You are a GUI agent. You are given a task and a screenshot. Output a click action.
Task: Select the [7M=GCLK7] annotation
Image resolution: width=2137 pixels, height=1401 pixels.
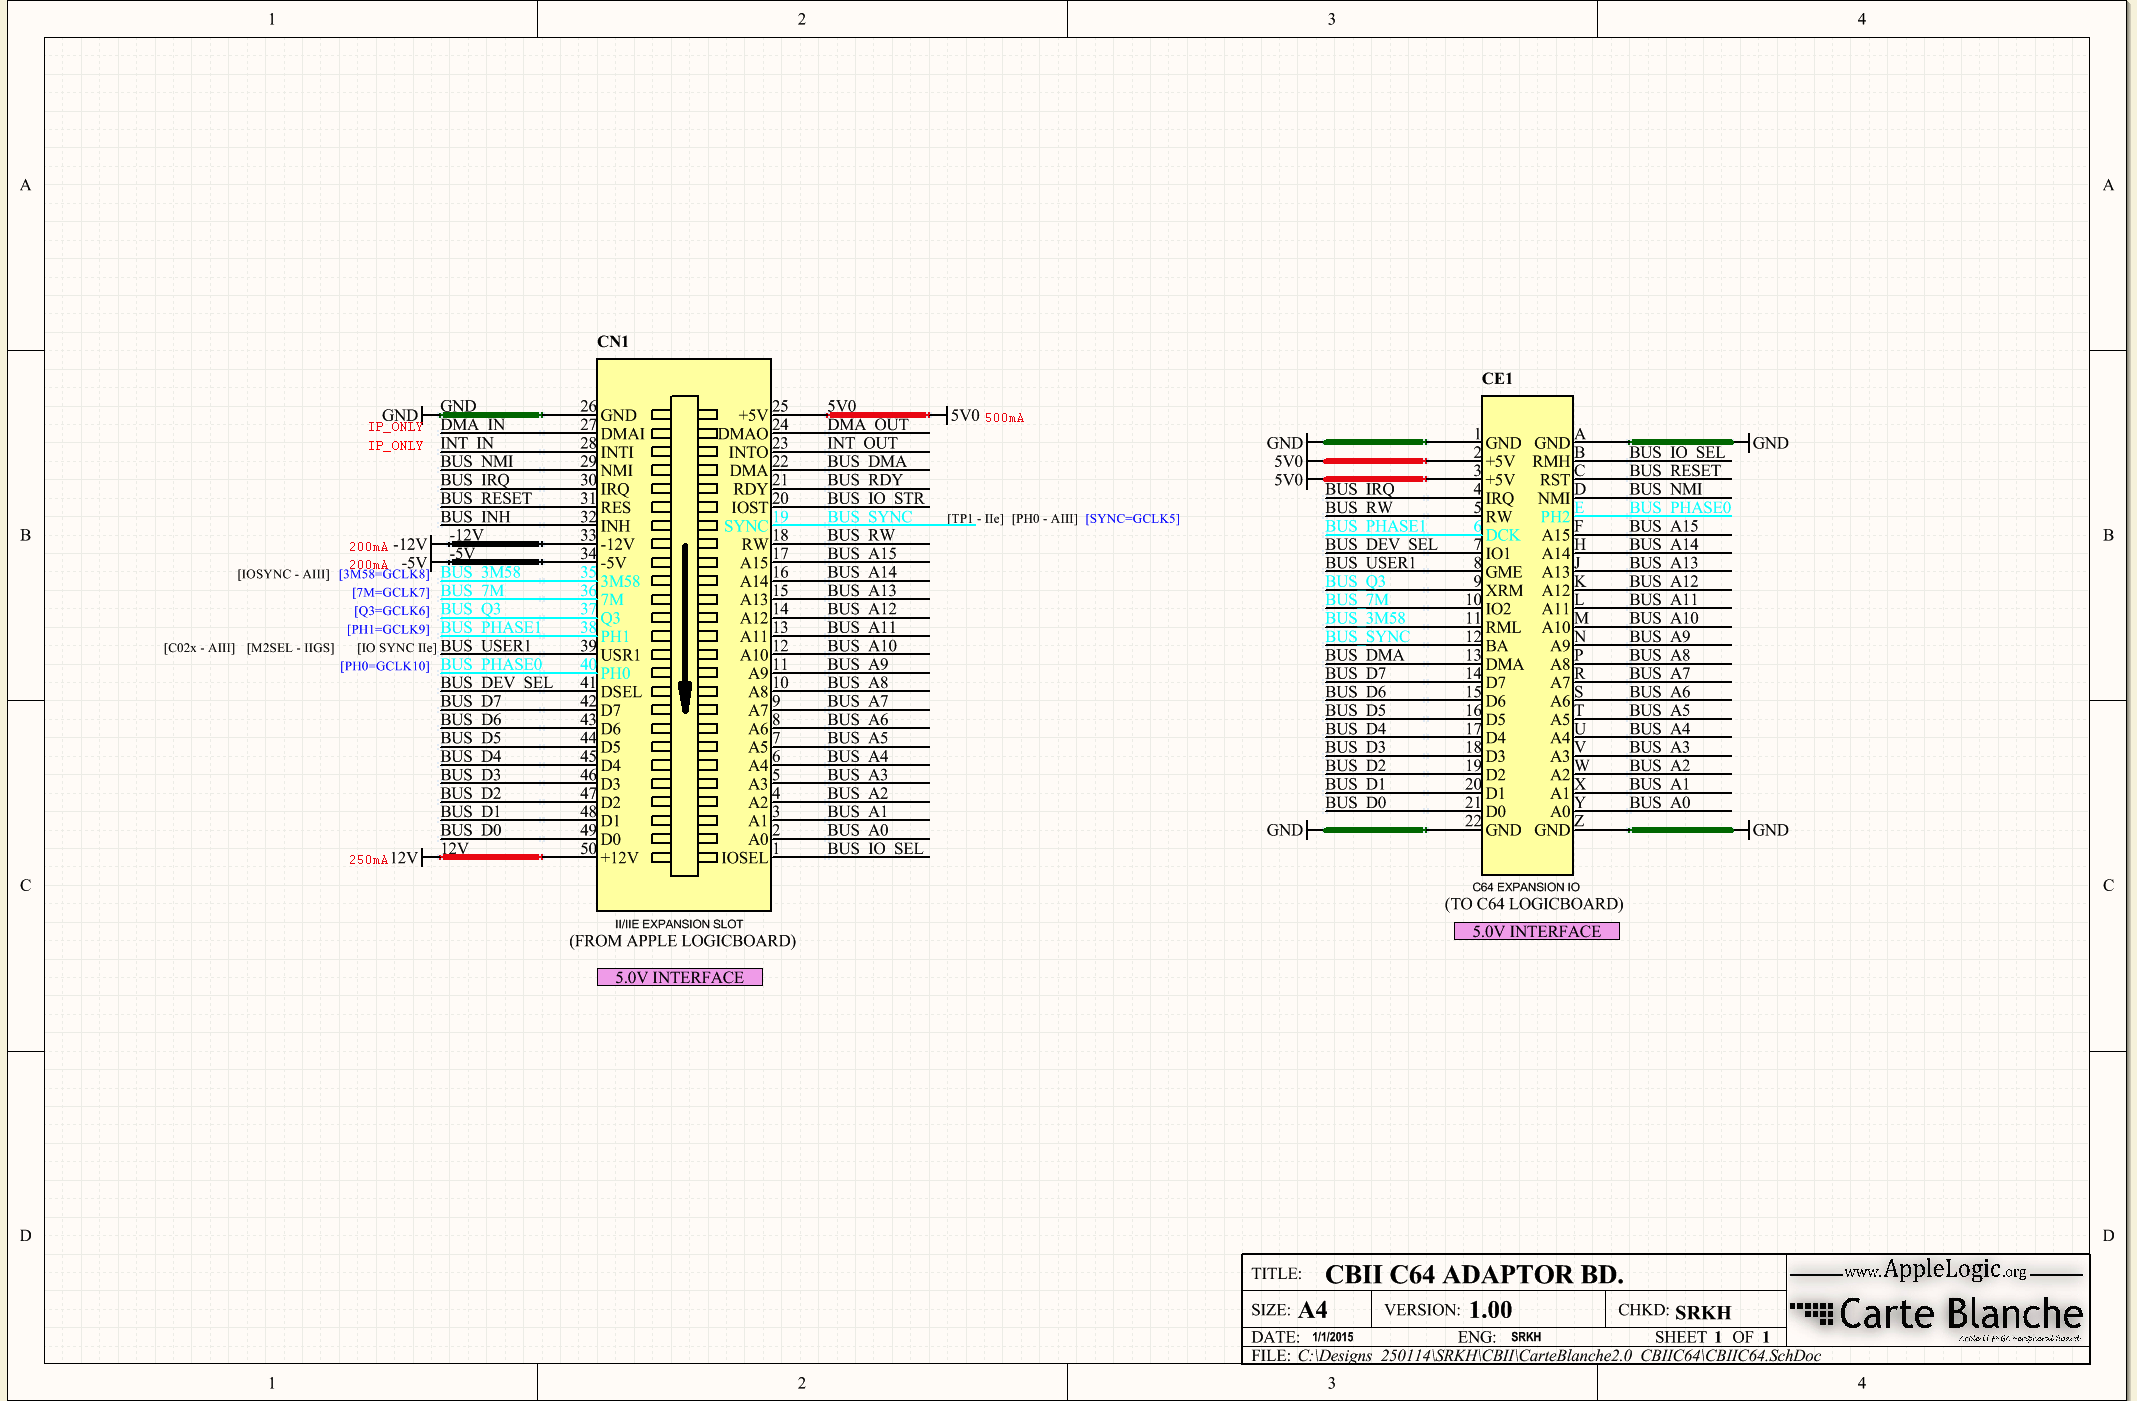coord(391,592)
